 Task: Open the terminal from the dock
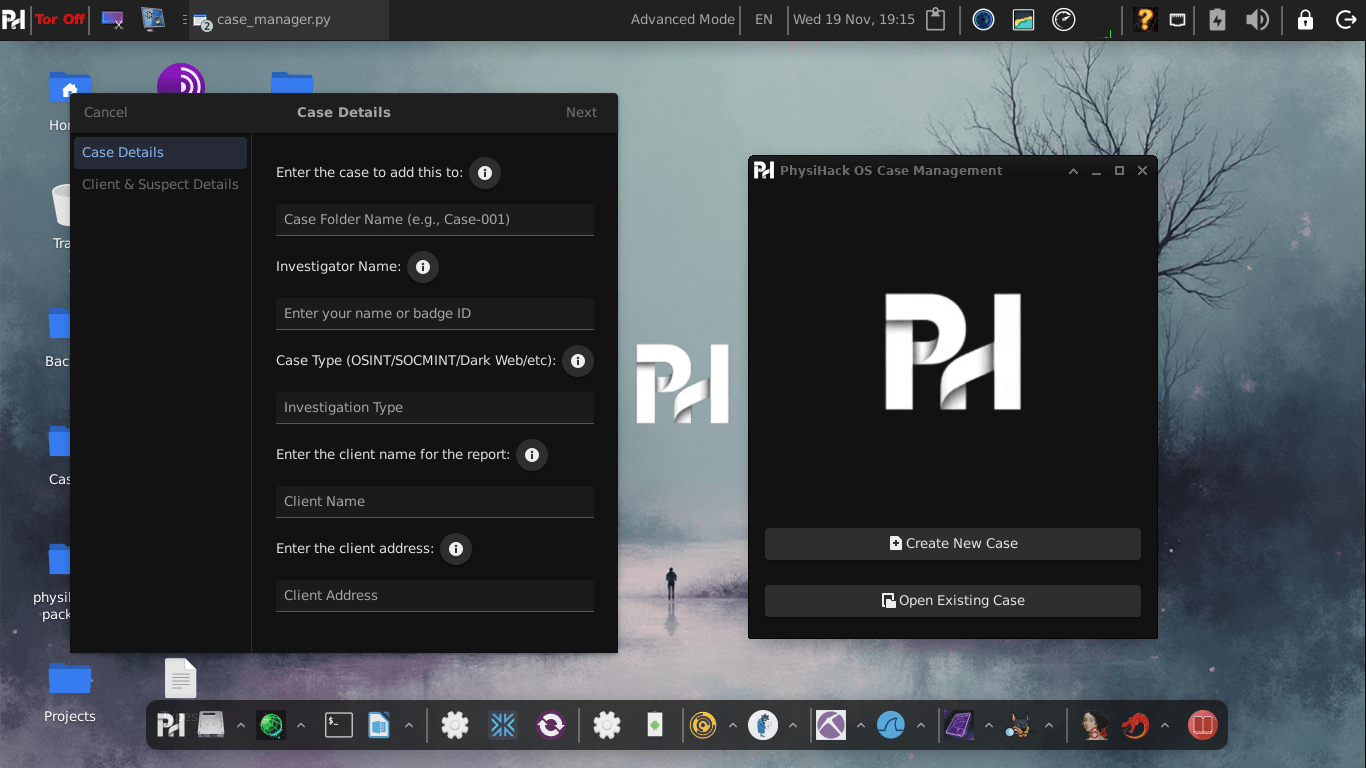click(339, 725)
